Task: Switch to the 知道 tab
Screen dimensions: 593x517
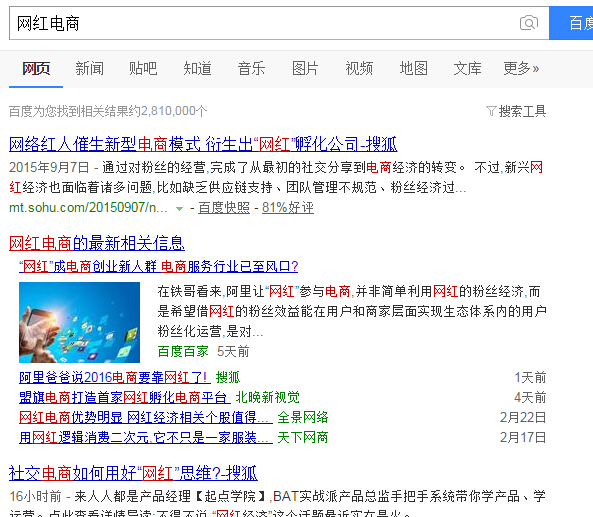Action: pyautogui.click(x=197, y=69)
